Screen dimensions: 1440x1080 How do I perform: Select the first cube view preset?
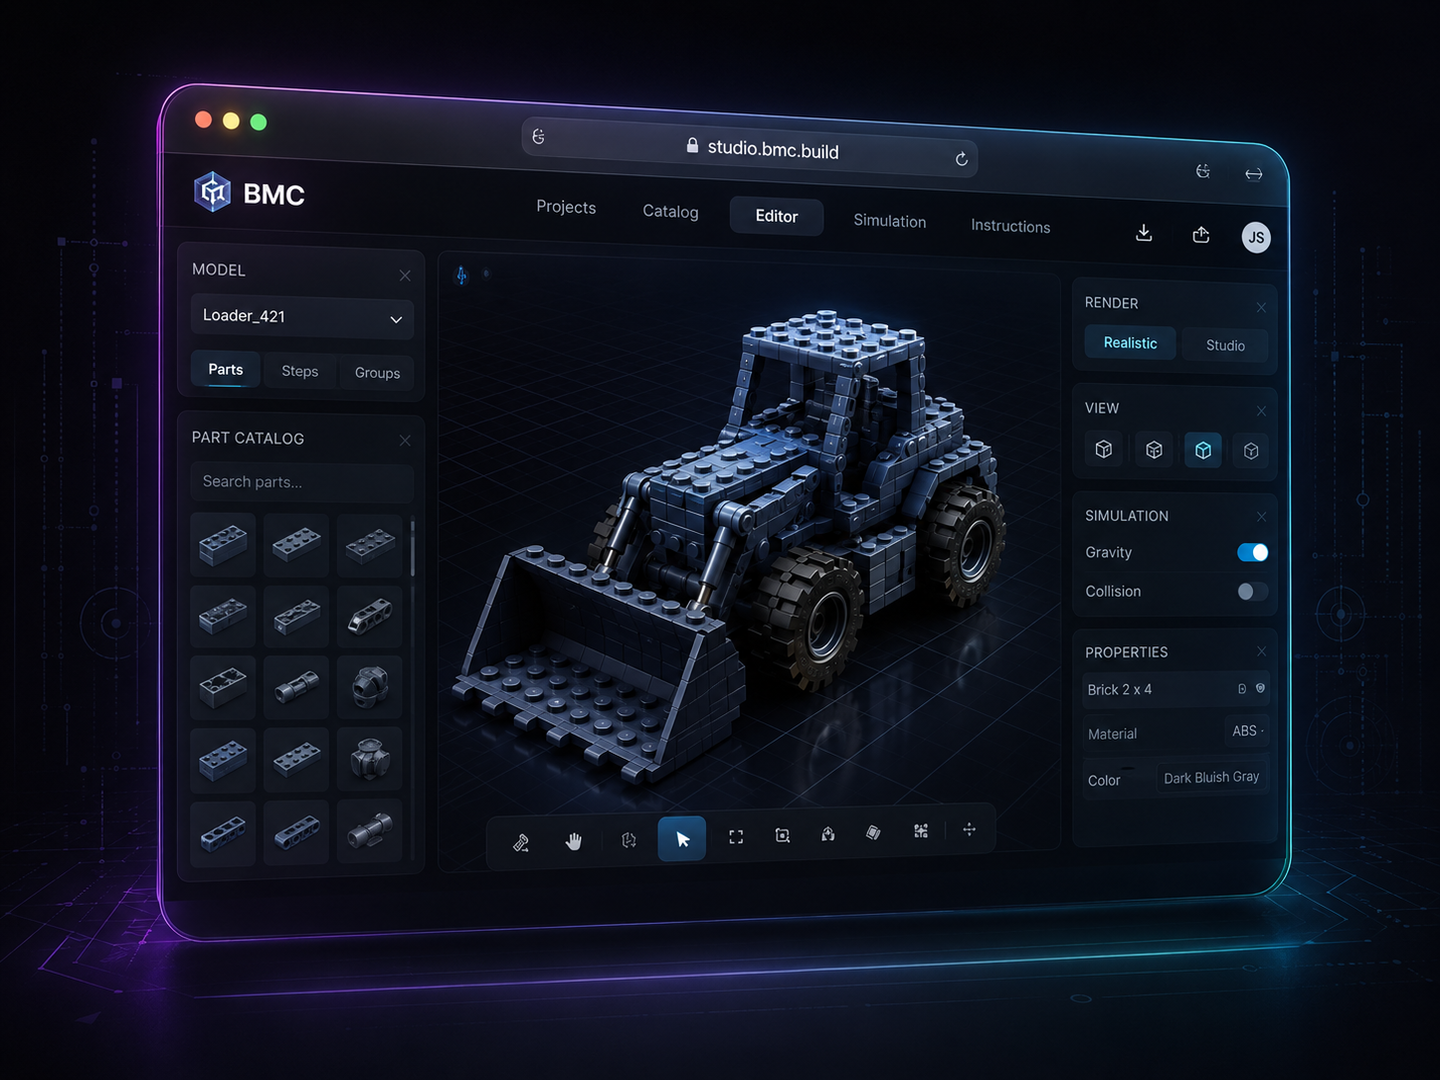1104,449
